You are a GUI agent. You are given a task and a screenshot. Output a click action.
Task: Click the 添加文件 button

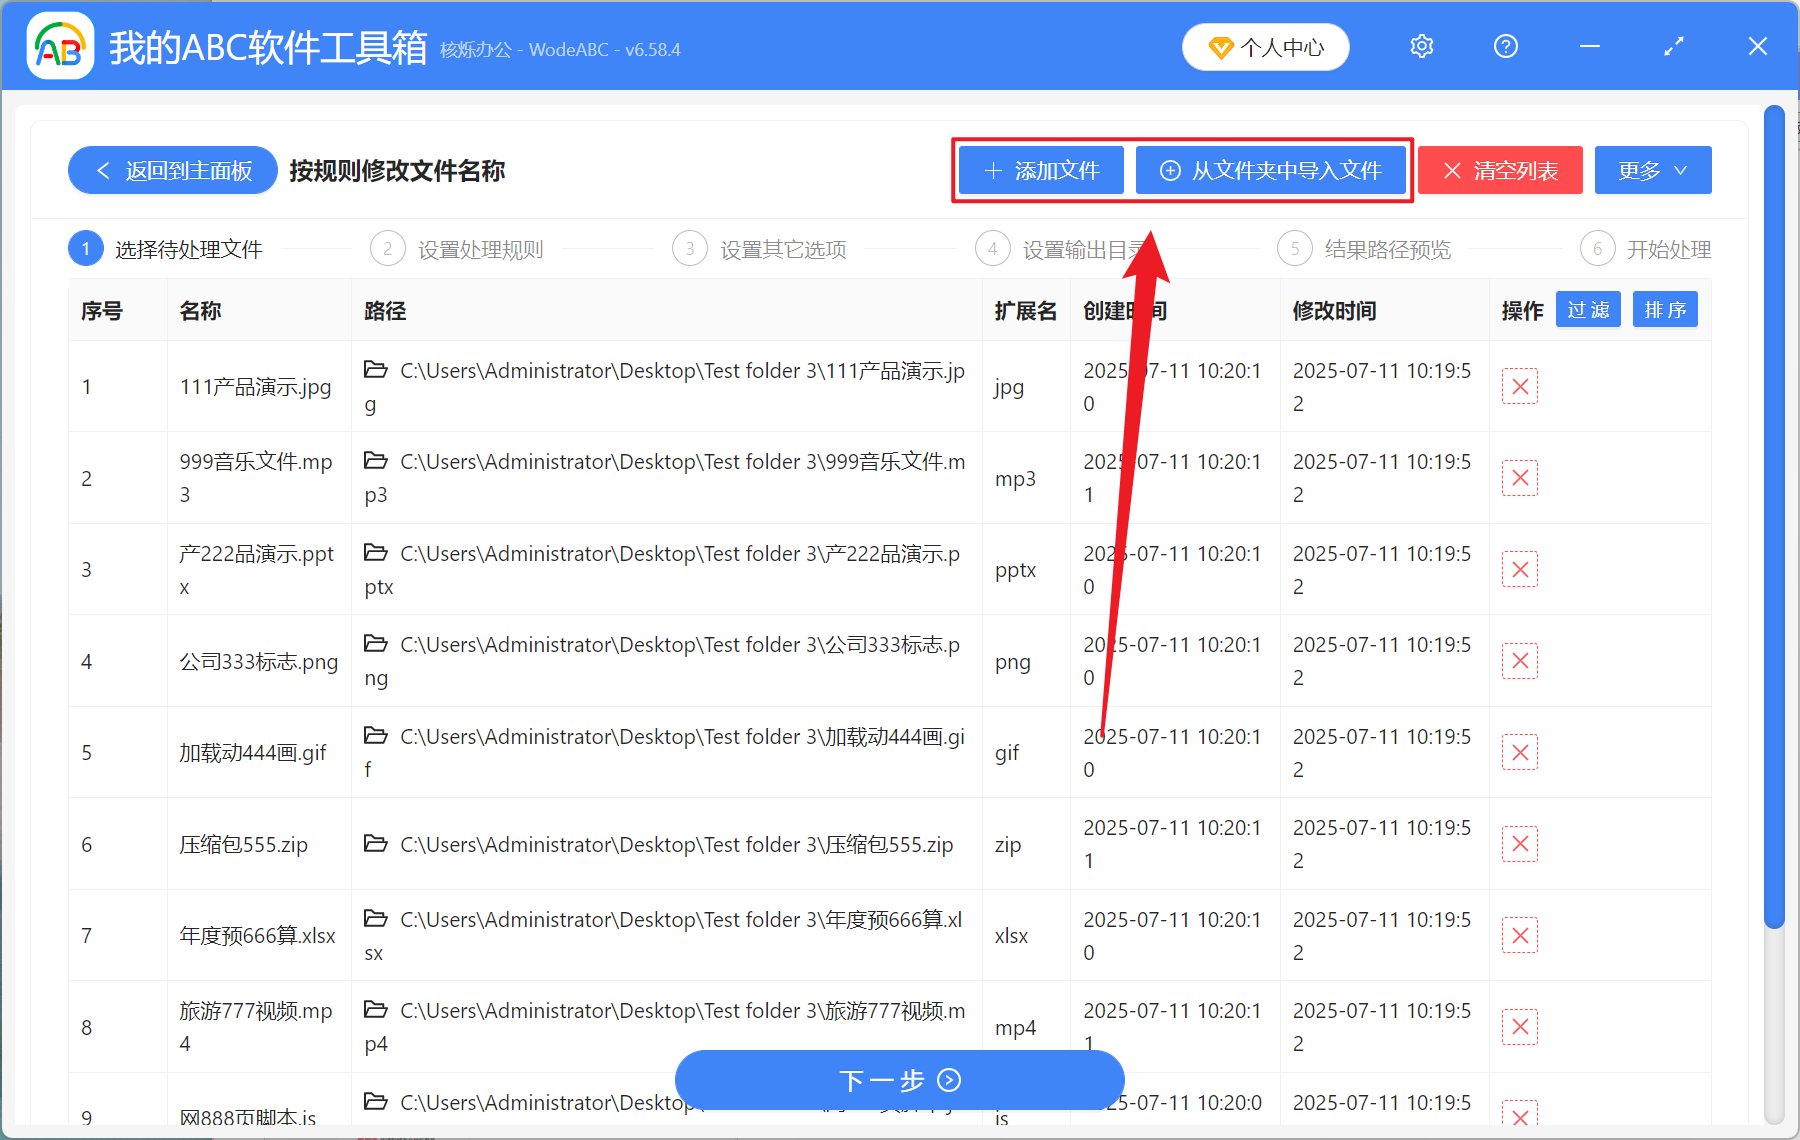point(1040,170)
